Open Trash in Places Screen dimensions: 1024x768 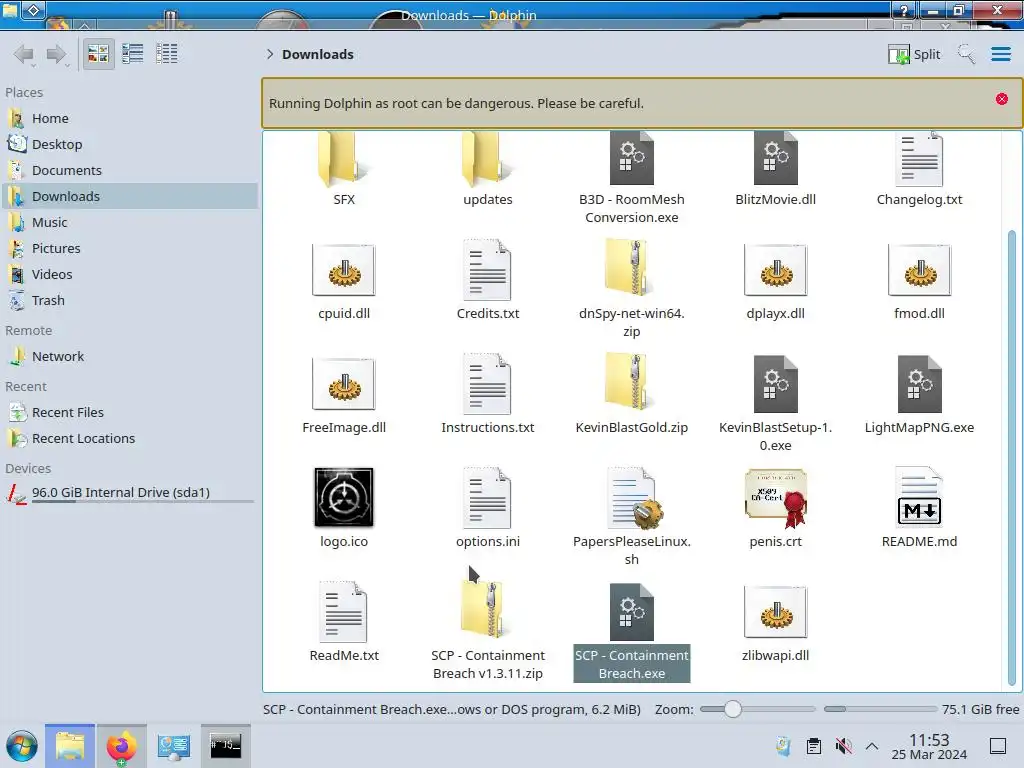click(x=129, y=300)
